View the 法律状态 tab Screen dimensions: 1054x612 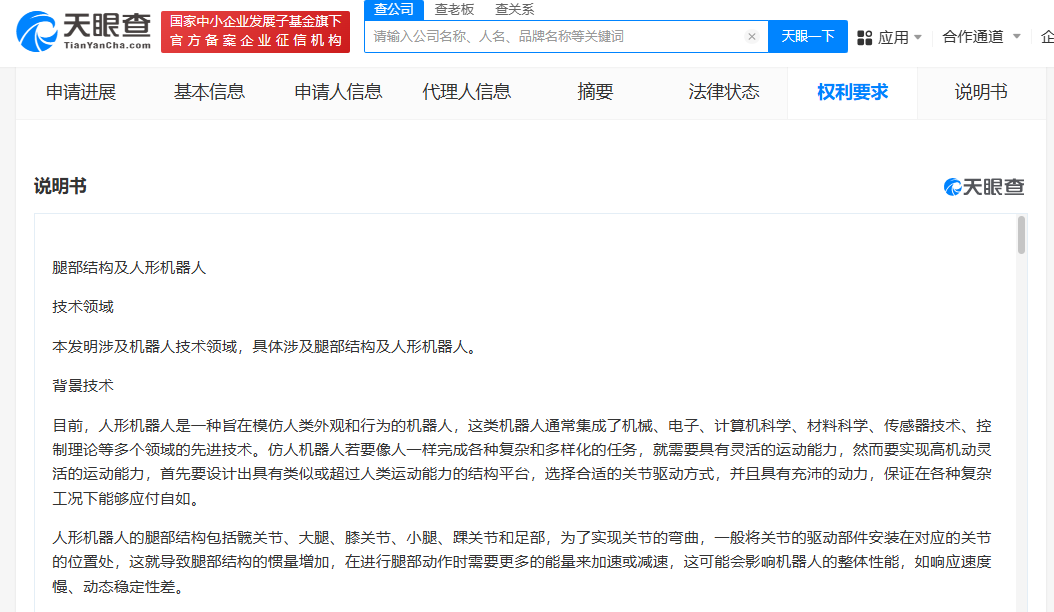pyautogui.click(x=723, y=92)
